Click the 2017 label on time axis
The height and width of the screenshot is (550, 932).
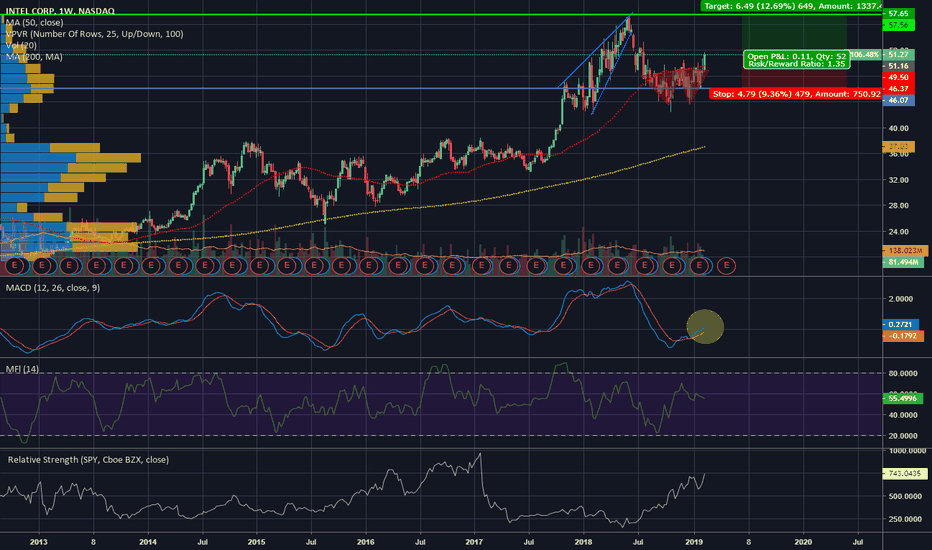(x=474, y=542)
